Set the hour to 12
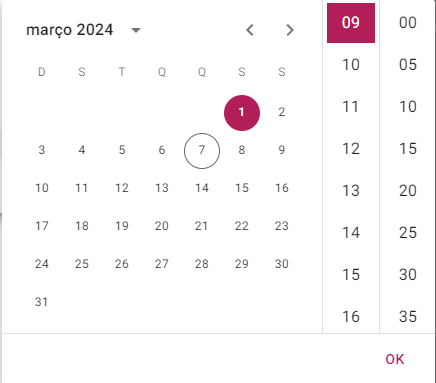Image resolution: width=436 pixels, height=383 pixels. click(x=351, y=149)
